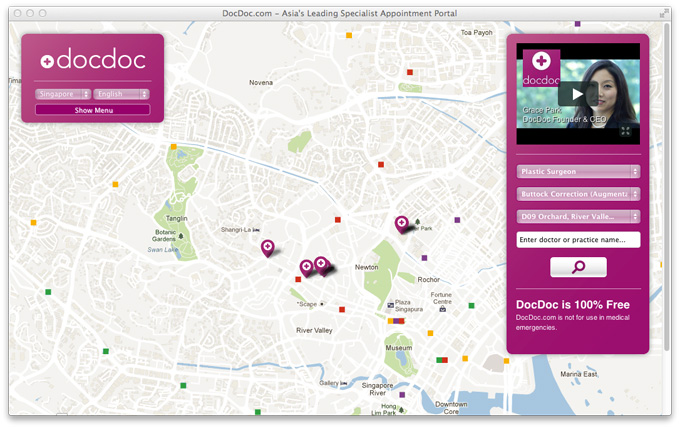Select the clinic pin near Shangri-La
The height and width of the screenshot is (428, 680).
[268, 248]
